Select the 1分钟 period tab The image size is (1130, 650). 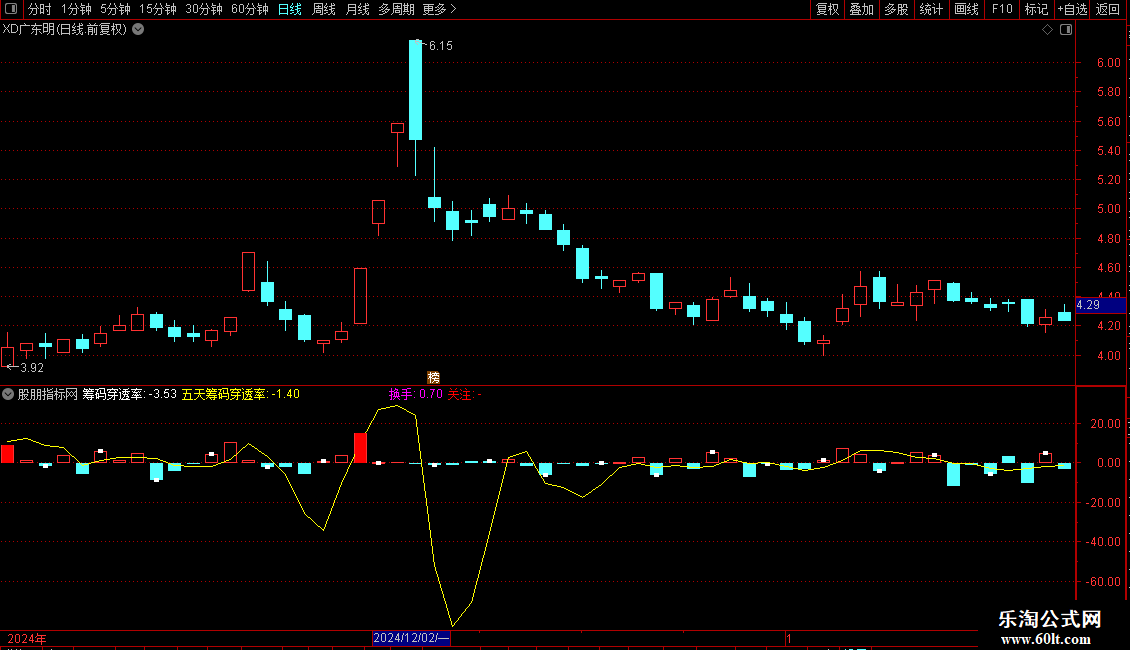coord(76,9)
